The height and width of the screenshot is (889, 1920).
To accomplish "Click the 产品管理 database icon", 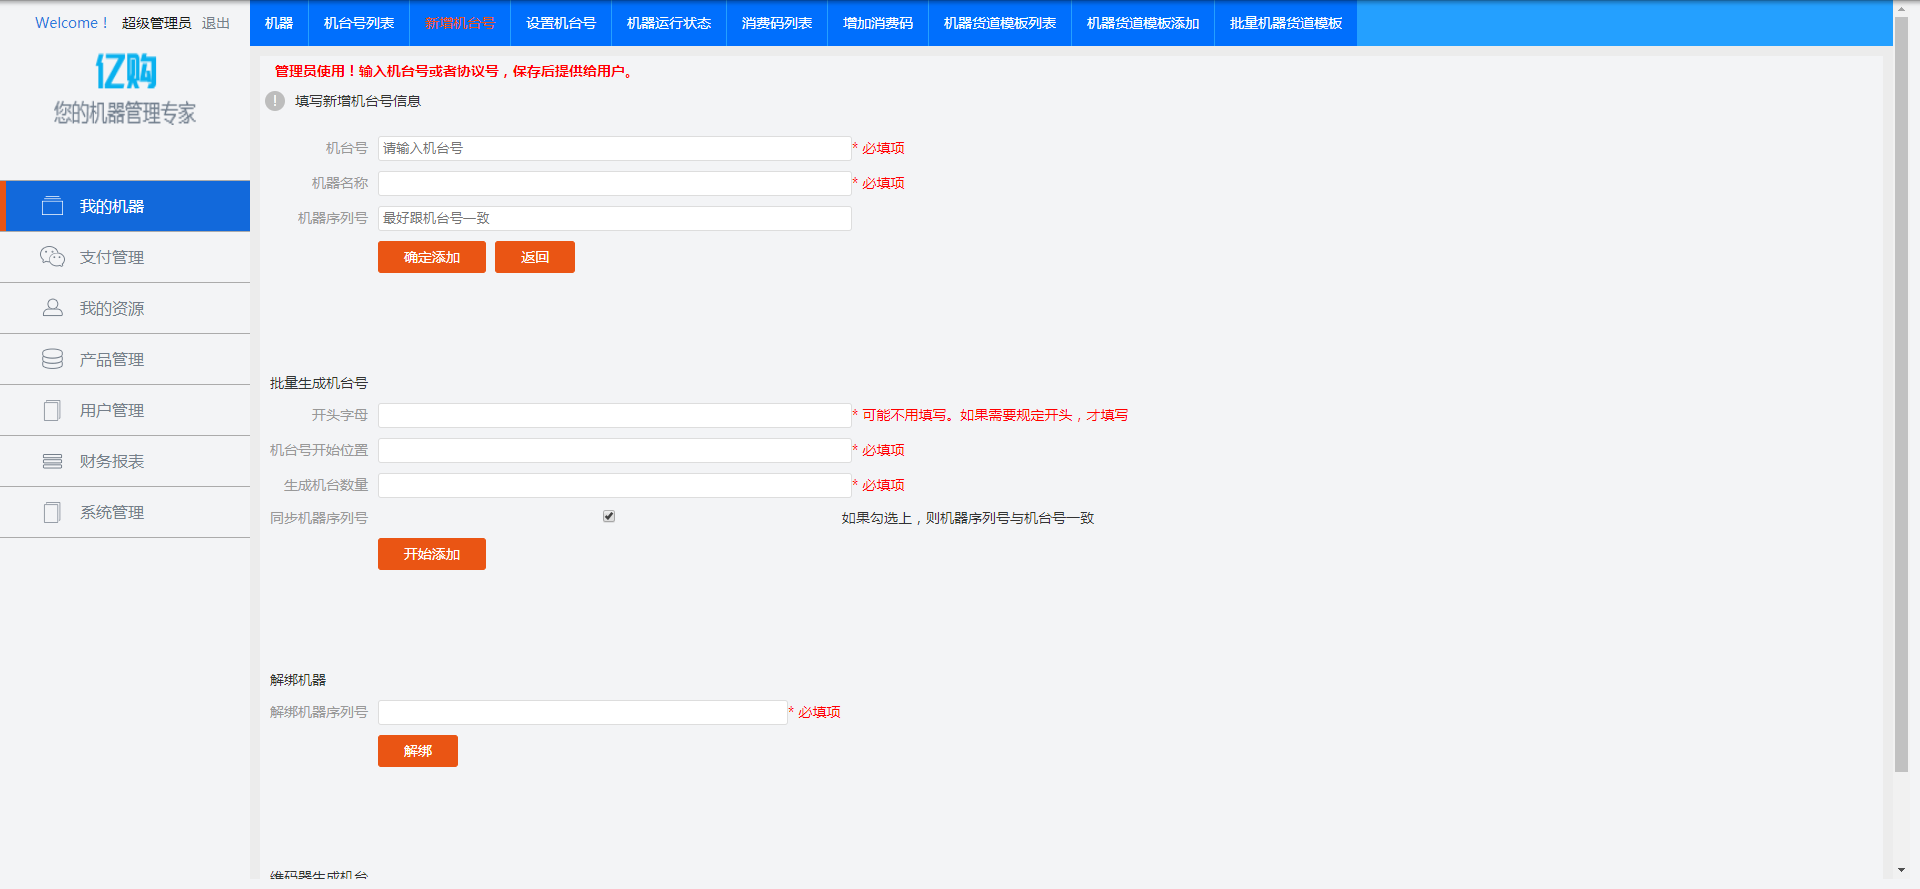I will 52,359.
